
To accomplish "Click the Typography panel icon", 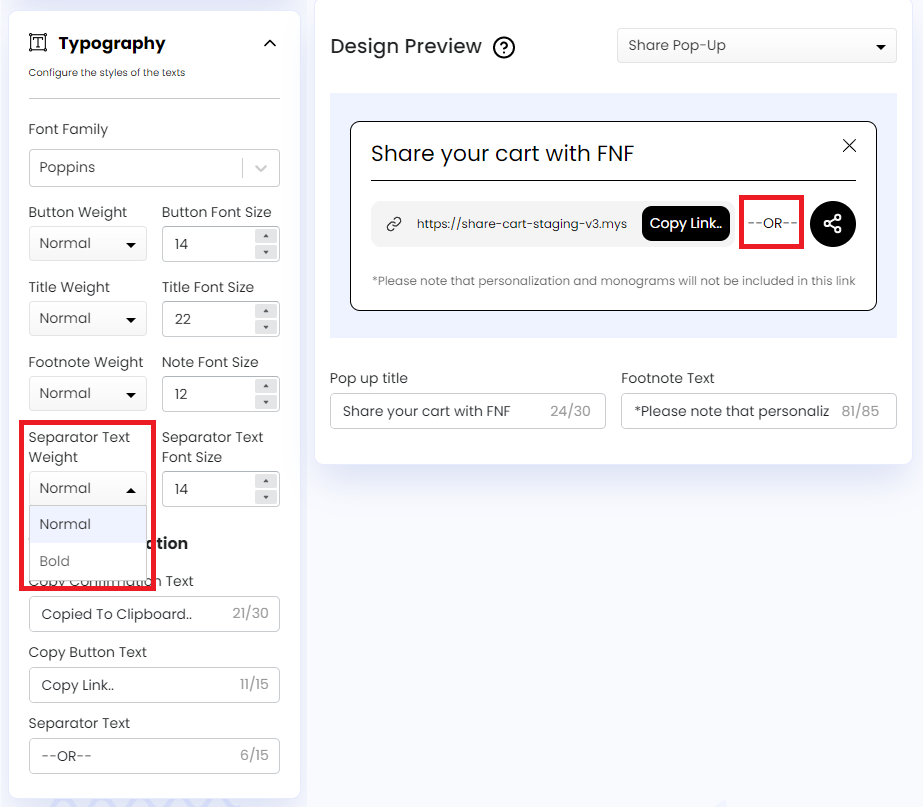I will [37, 42].
